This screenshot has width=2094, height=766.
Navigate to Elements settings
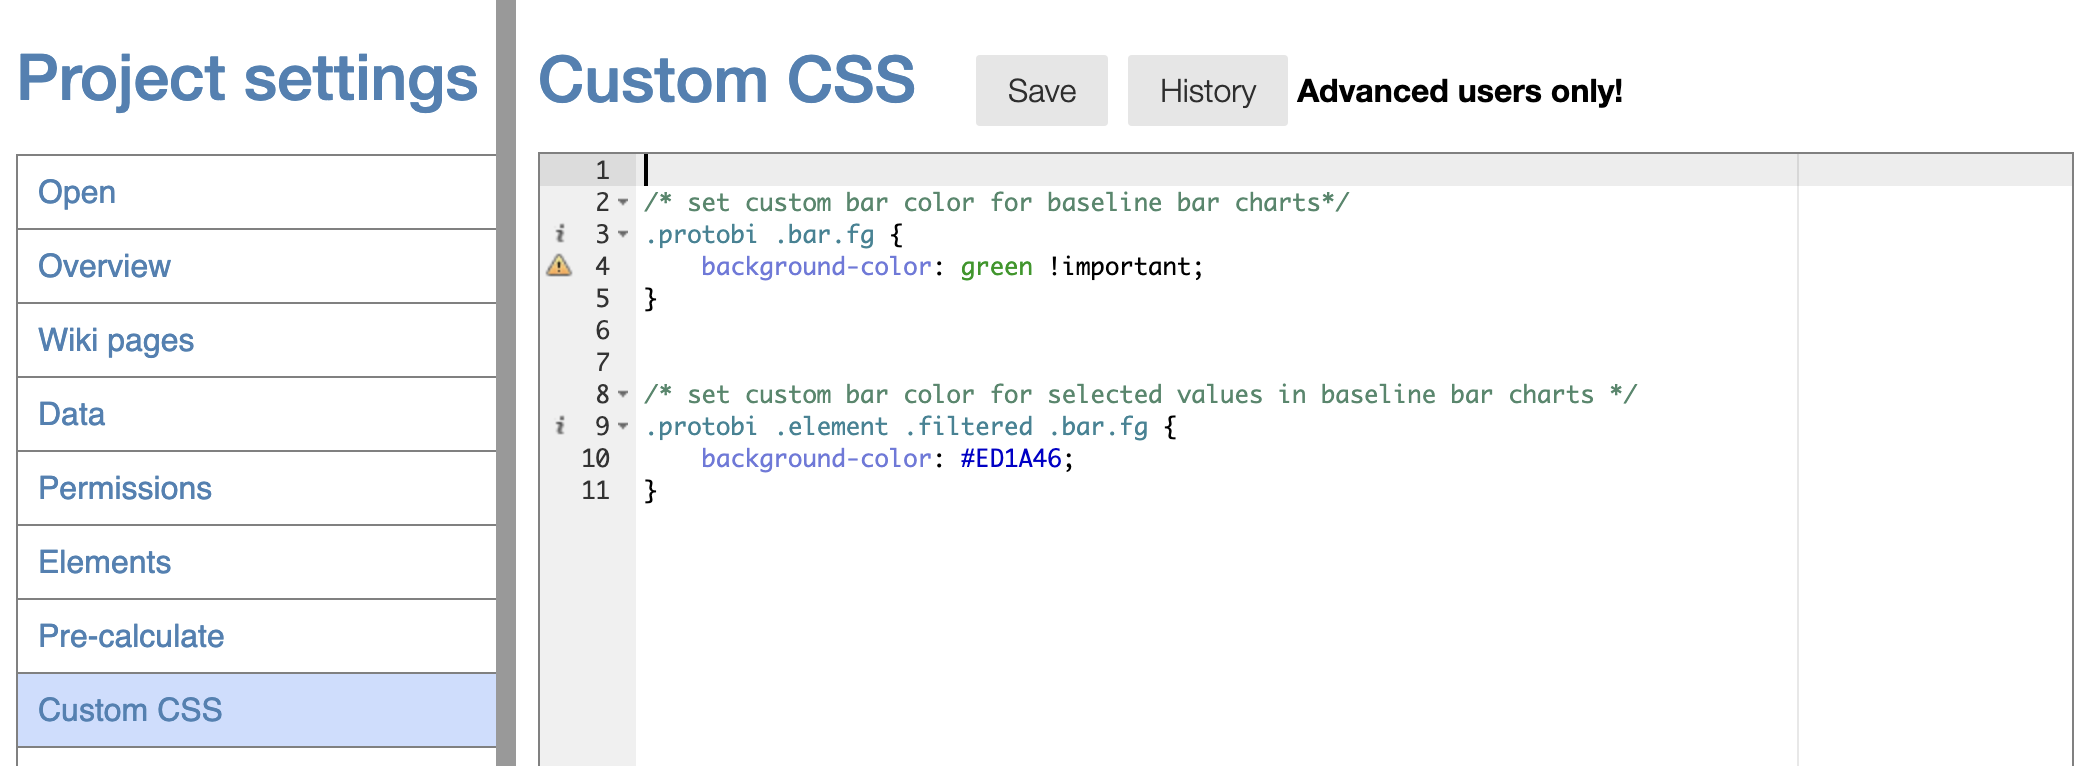105,562
